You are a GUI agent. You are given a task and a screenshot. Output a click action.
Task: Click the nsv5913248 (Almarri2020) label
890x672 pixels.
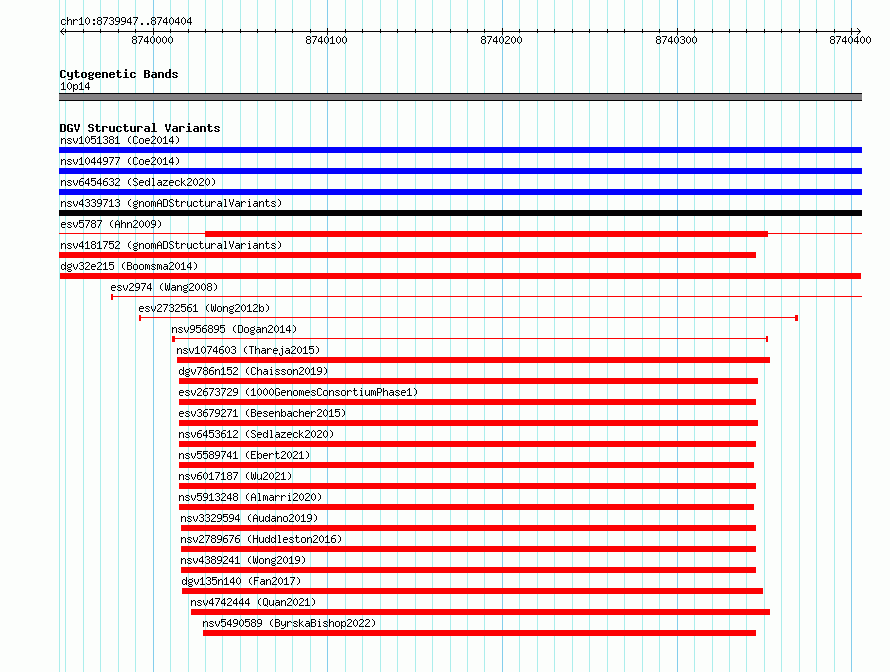tap(250, 497)
